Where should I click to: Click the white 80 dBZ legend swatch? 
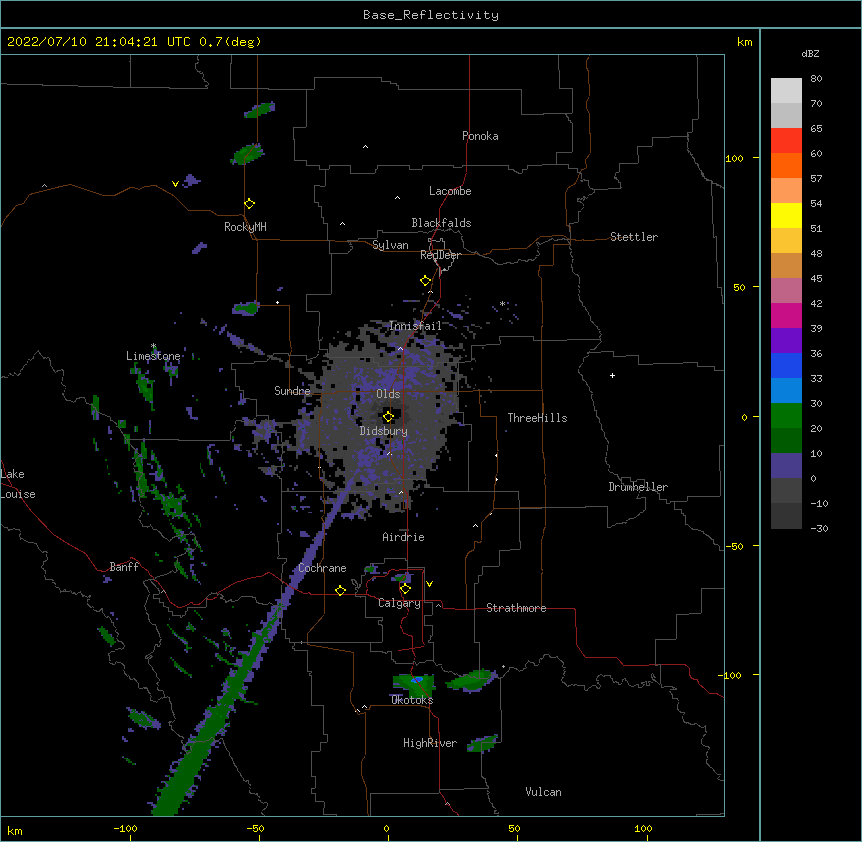[x=786, y=91]
